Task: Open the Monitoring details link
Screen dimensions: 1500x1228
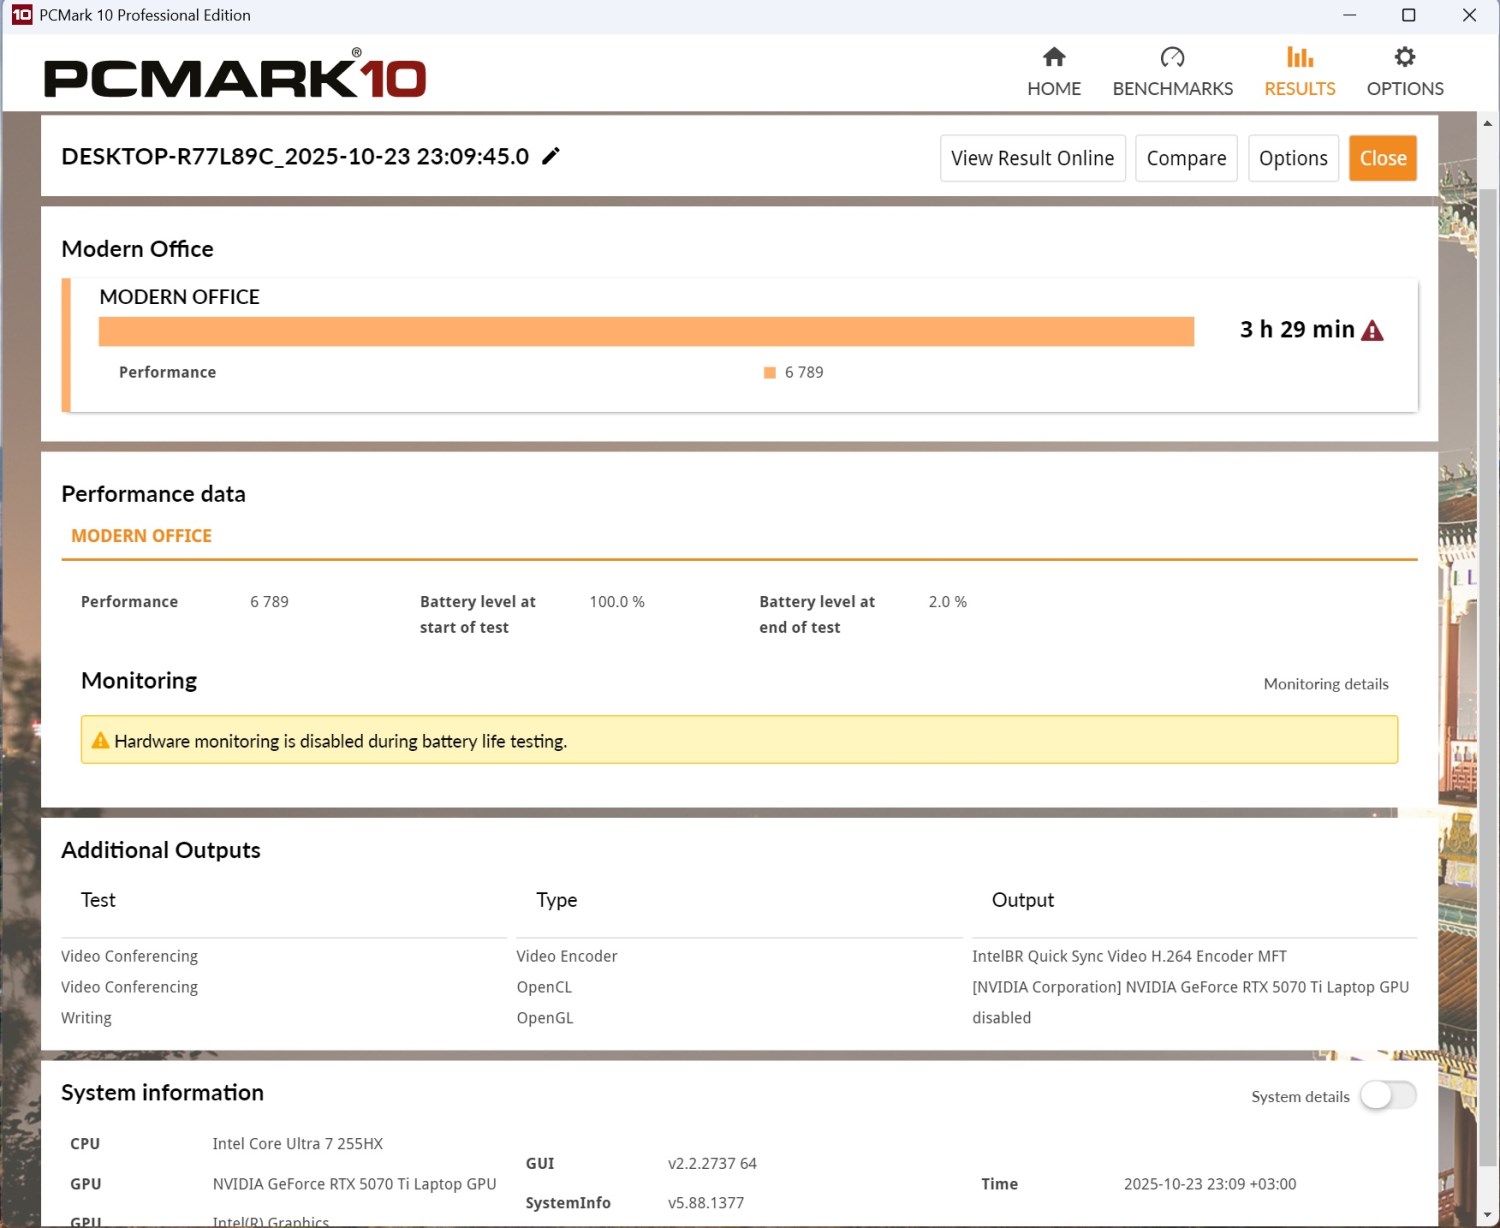Action: click(x=1325, y=684)
